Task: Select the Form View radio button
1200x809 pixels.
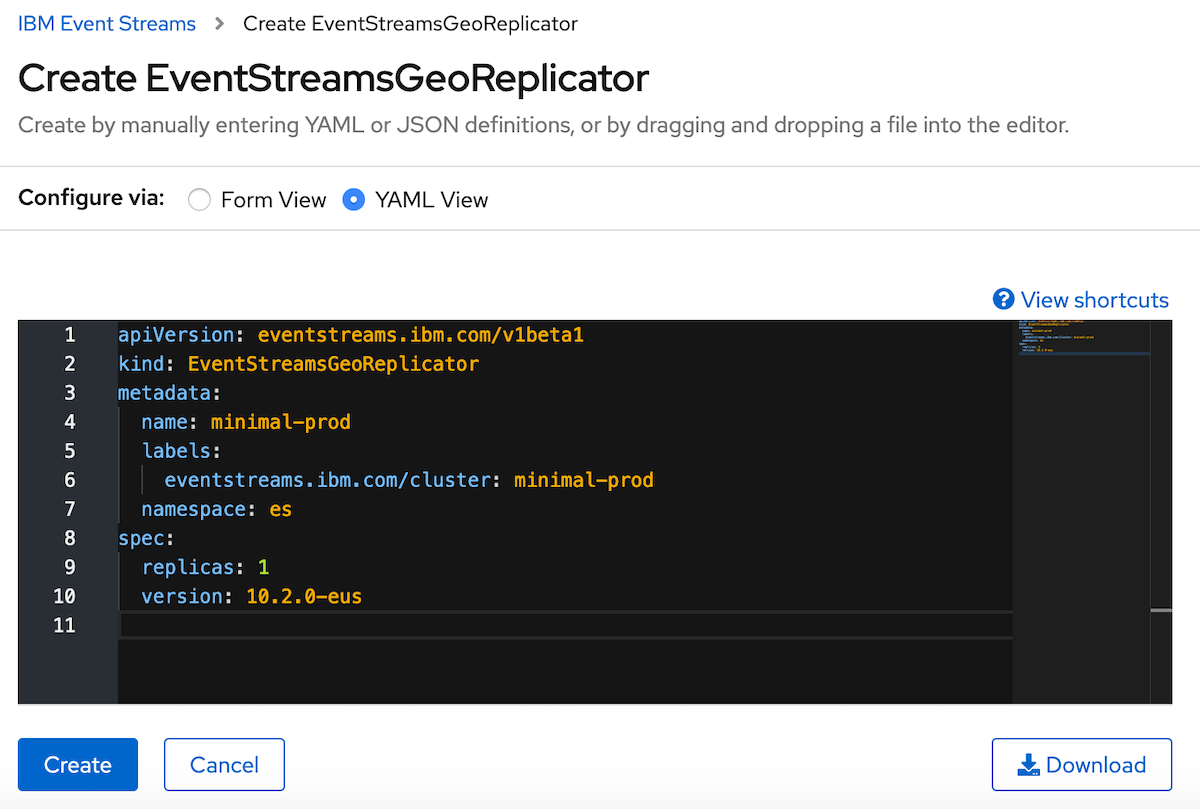Action: pyautogui.click(x=199, y=199)
